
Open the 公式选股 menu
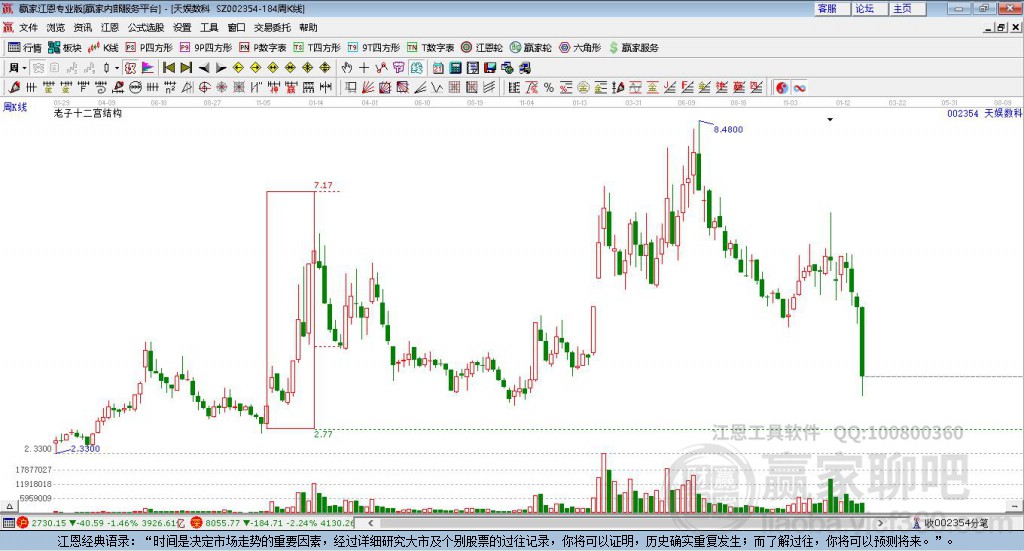click(146, 27)
